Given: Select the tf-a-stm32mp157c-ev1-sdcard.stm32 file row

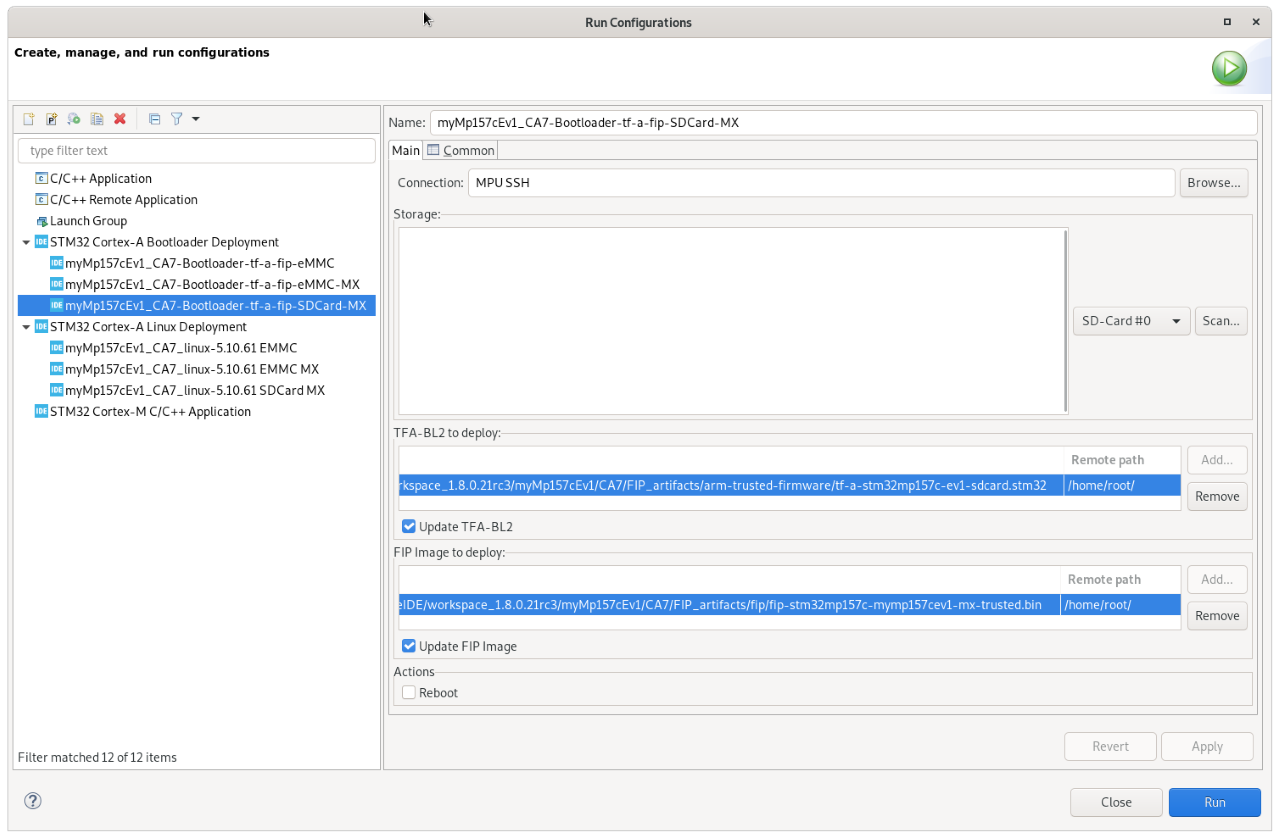Looking at the screenshot, I should (789, 486).
